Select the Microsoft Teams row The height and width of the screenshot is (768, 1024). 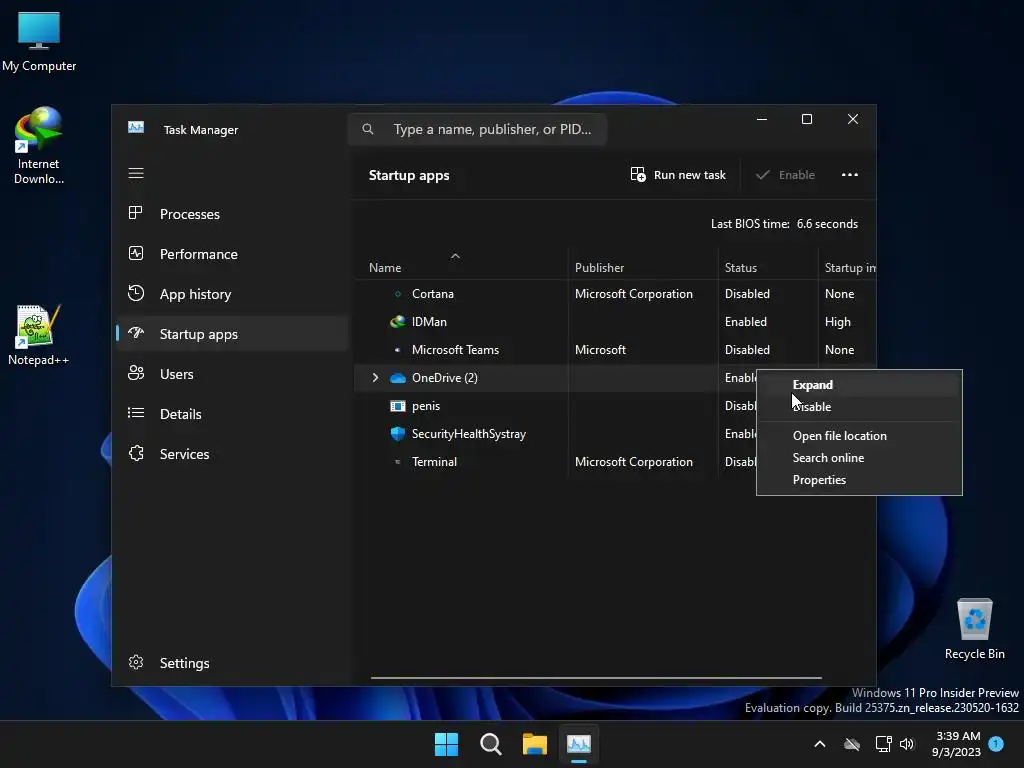pos(615,350)
